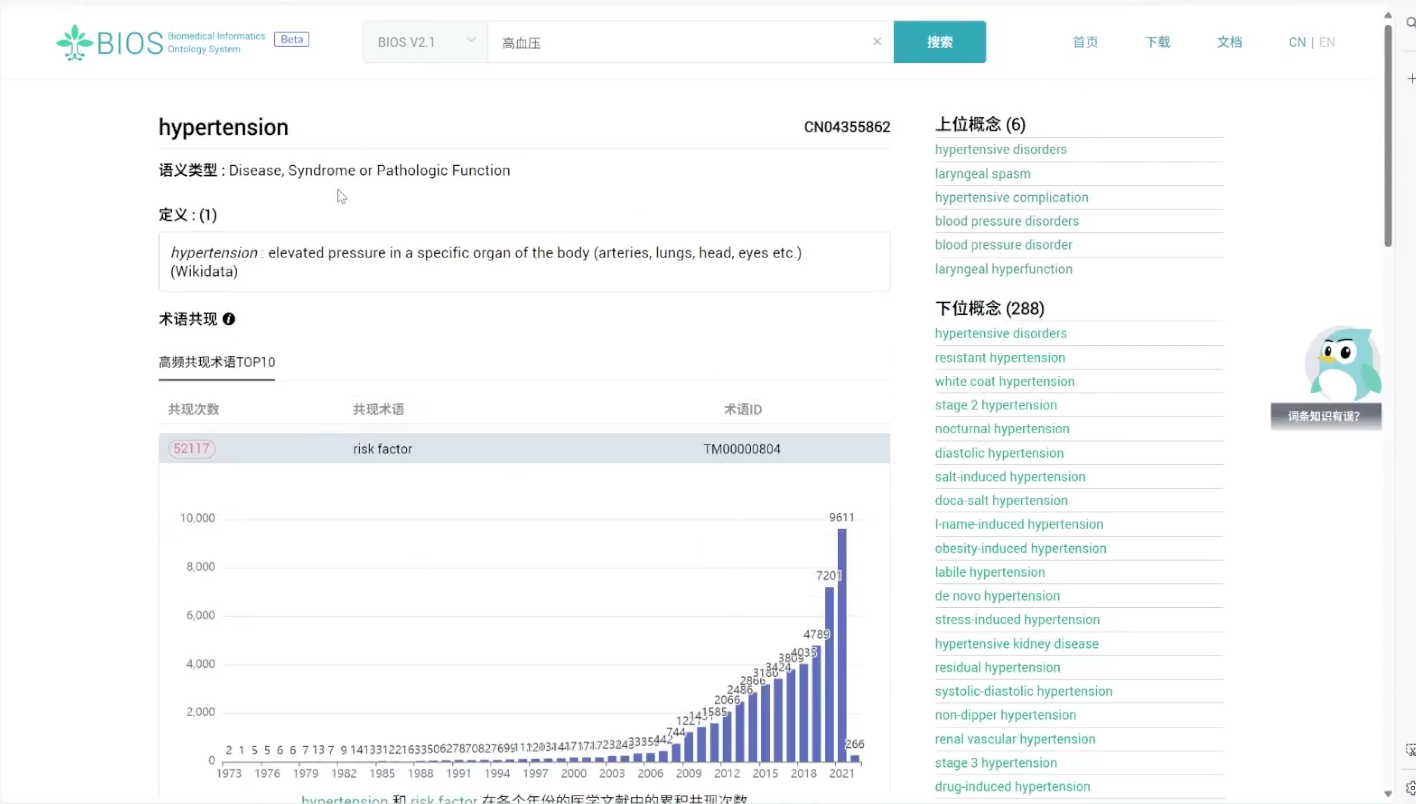
Task: Click the penguin mascot feedback icon
Action: pos(1343,364)
